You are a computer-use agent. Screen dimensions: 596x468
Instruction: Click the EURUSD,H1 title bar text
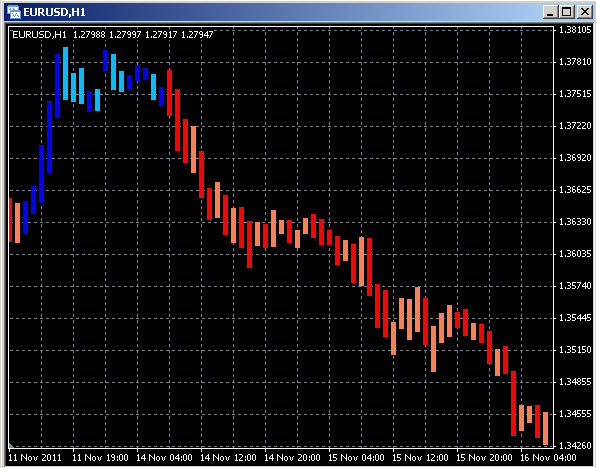[x=54, y=13]
